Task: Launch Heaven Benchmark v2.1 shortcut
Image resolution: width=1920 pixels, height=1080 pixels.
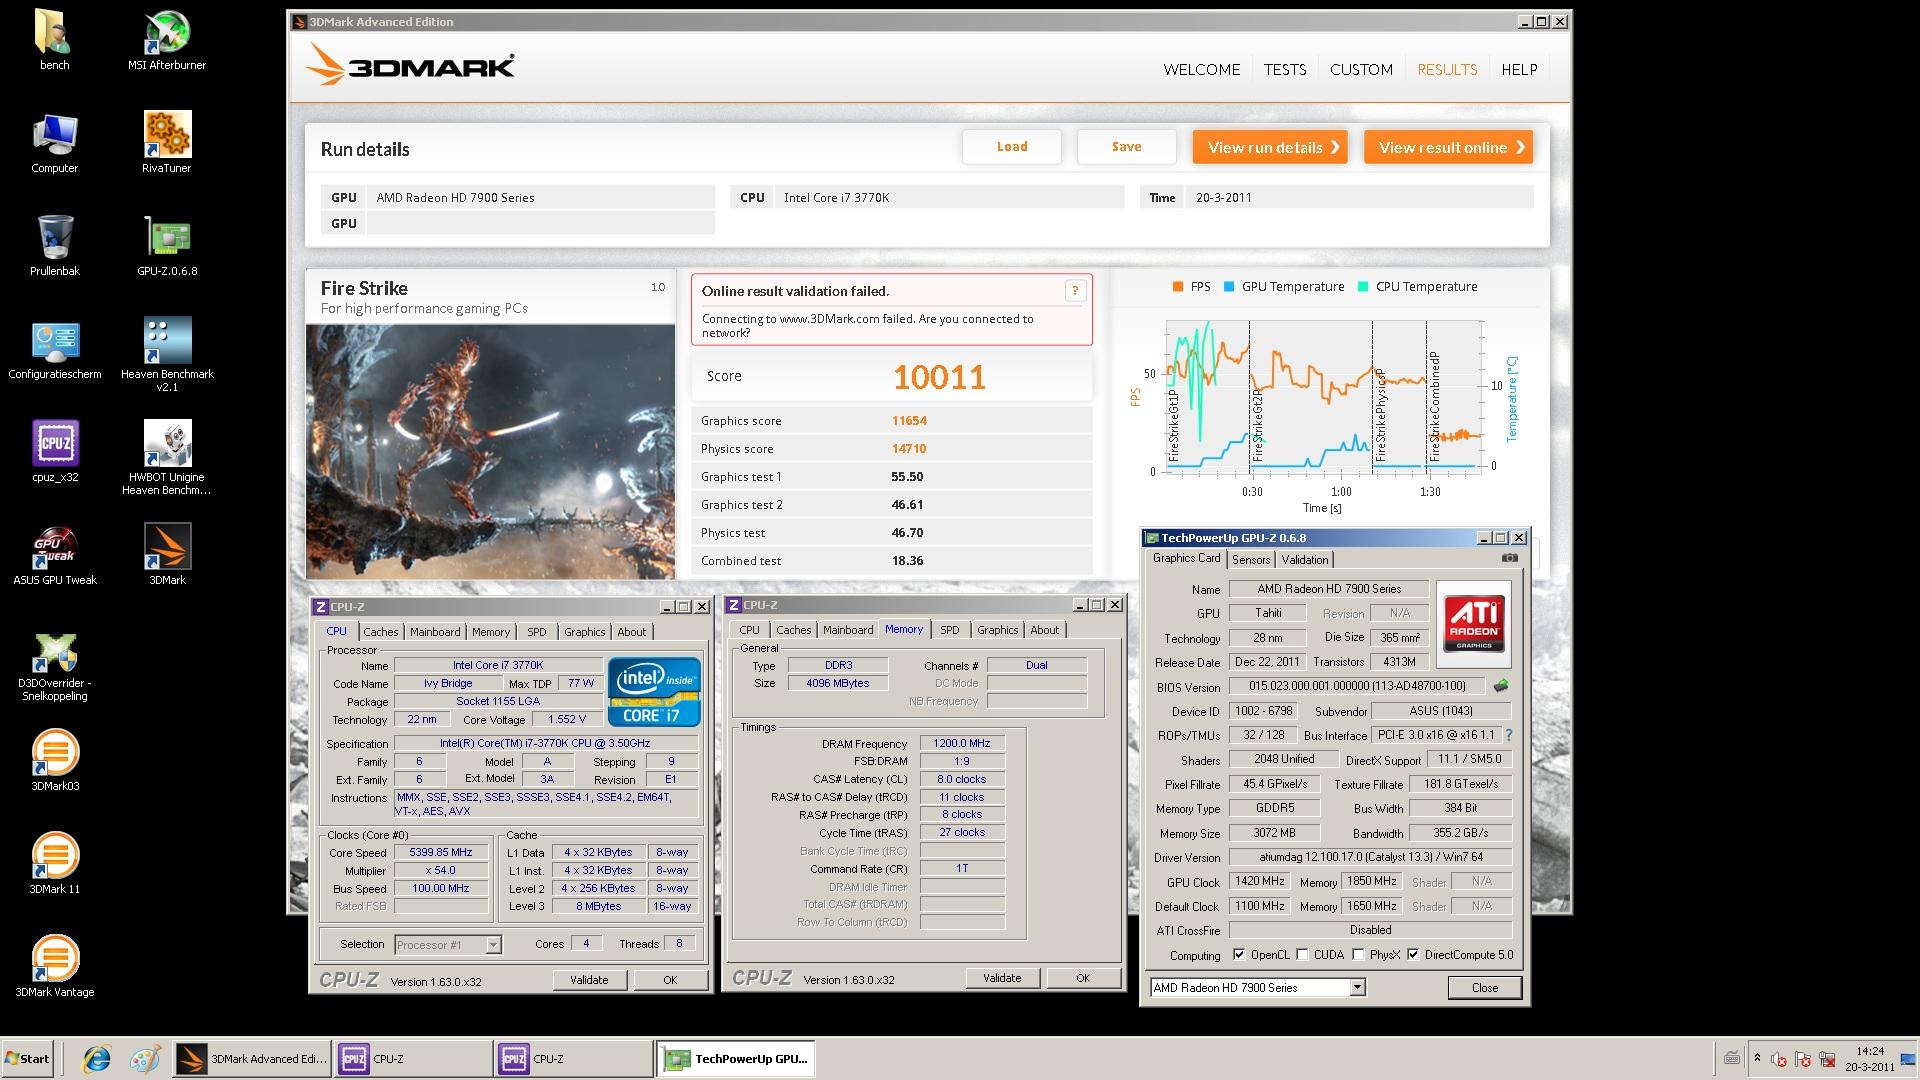Action: coord(167,355)
